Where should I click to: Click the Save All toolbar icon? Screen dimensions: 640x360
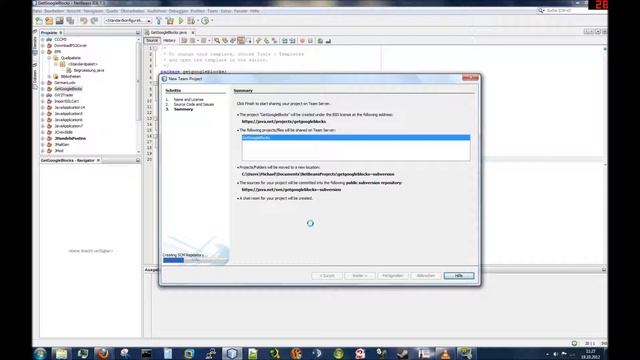pos(70,20)
